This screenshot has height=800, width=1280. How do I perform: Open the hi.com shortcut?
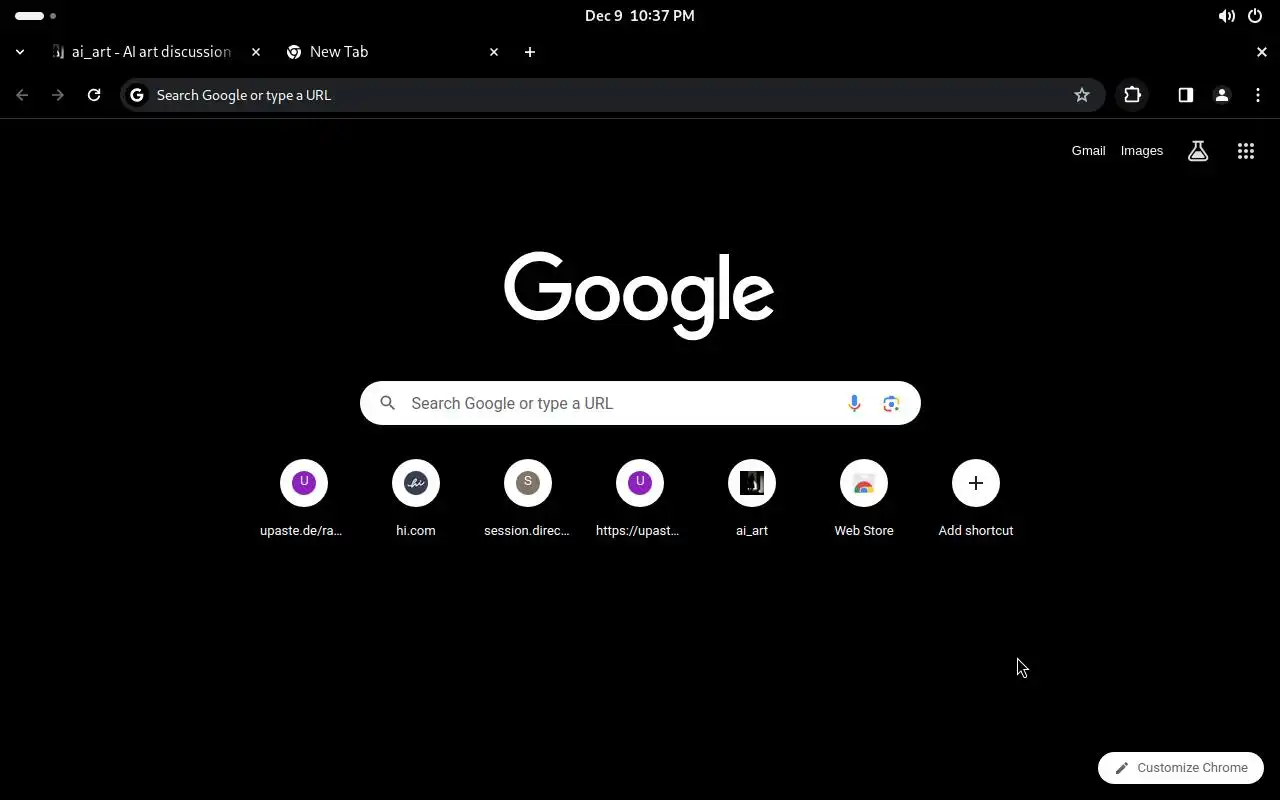(415, 499)
